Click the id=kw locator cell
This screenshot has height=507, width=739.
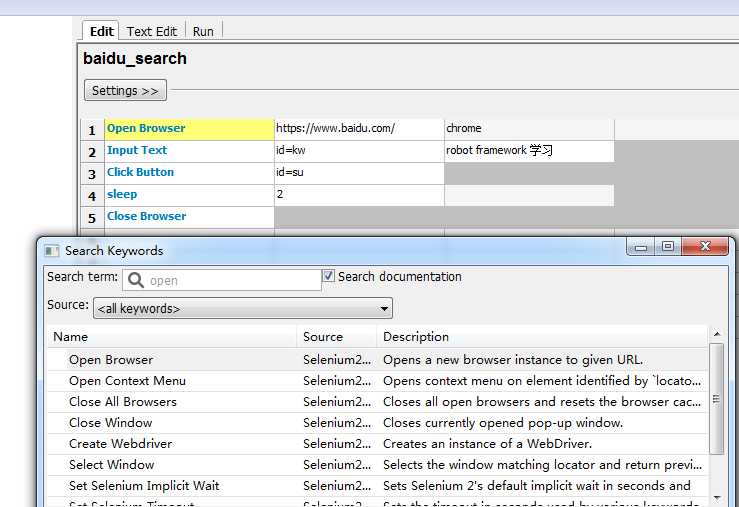[359, 151]
